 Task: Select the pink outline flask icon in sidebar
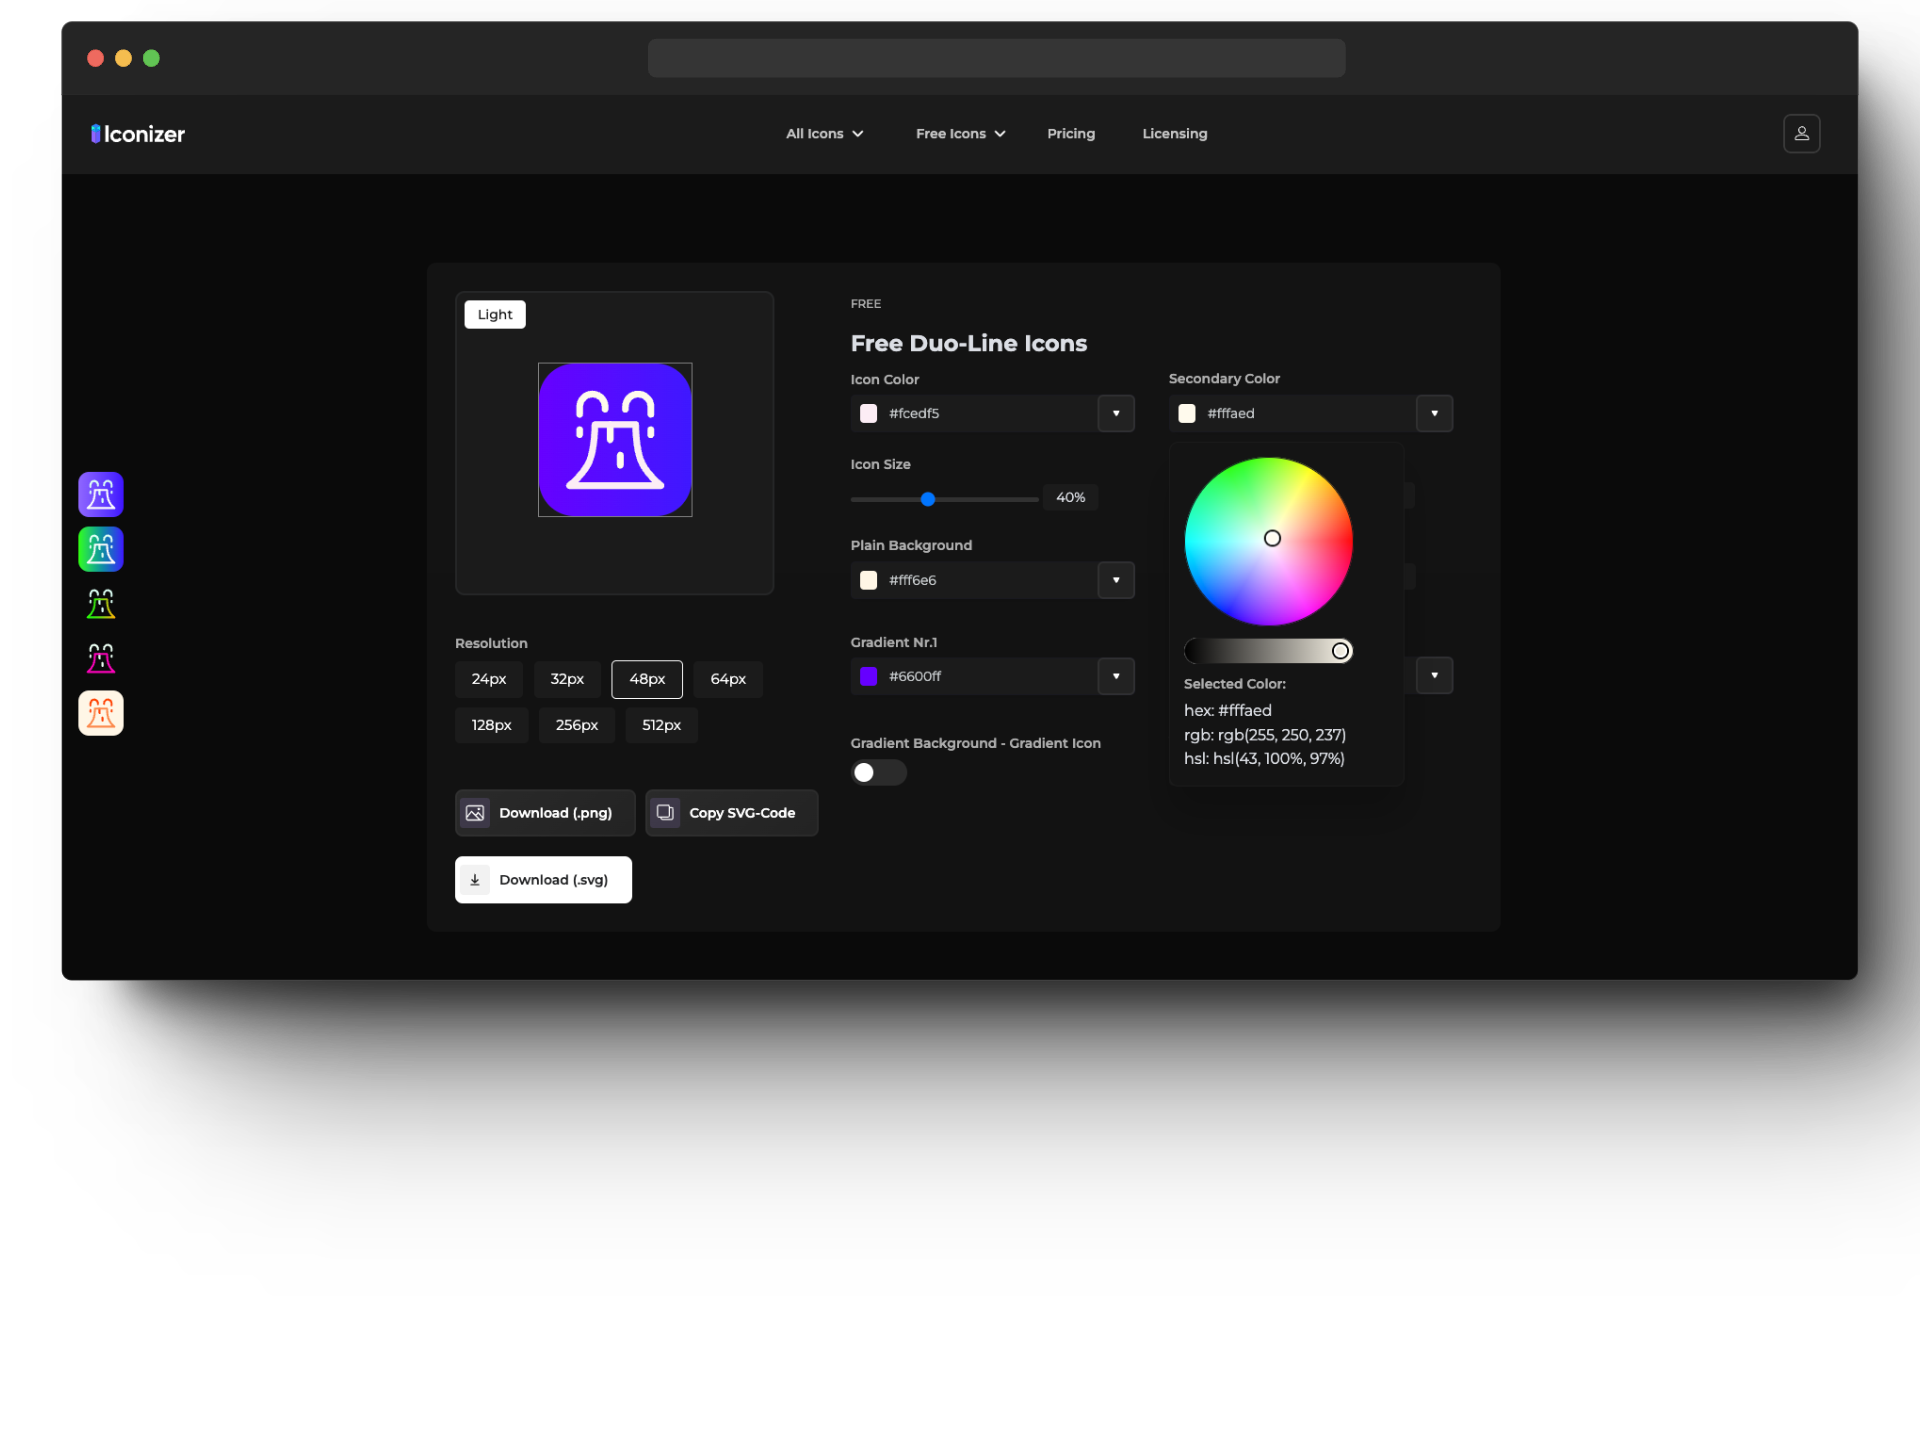[100, 658]
